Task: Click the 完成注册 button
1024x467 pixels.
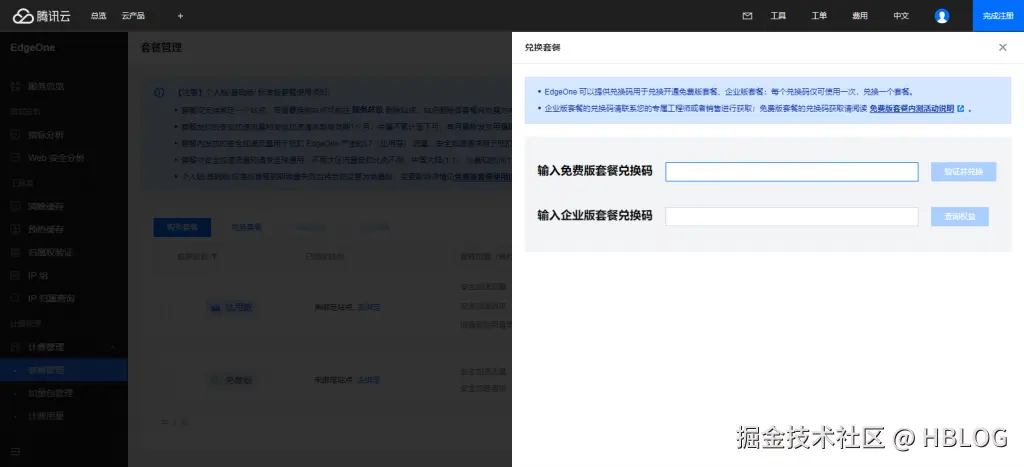Action: pos(998,16)
